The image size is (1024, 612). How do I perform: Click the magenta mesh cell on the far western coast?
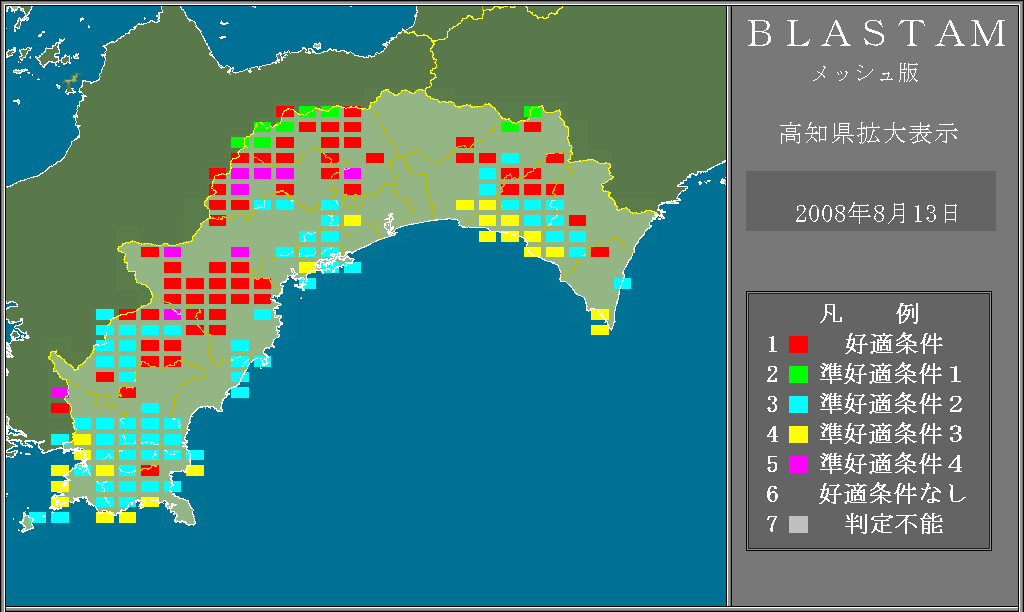pyautogui.click(x=59, y=393)
